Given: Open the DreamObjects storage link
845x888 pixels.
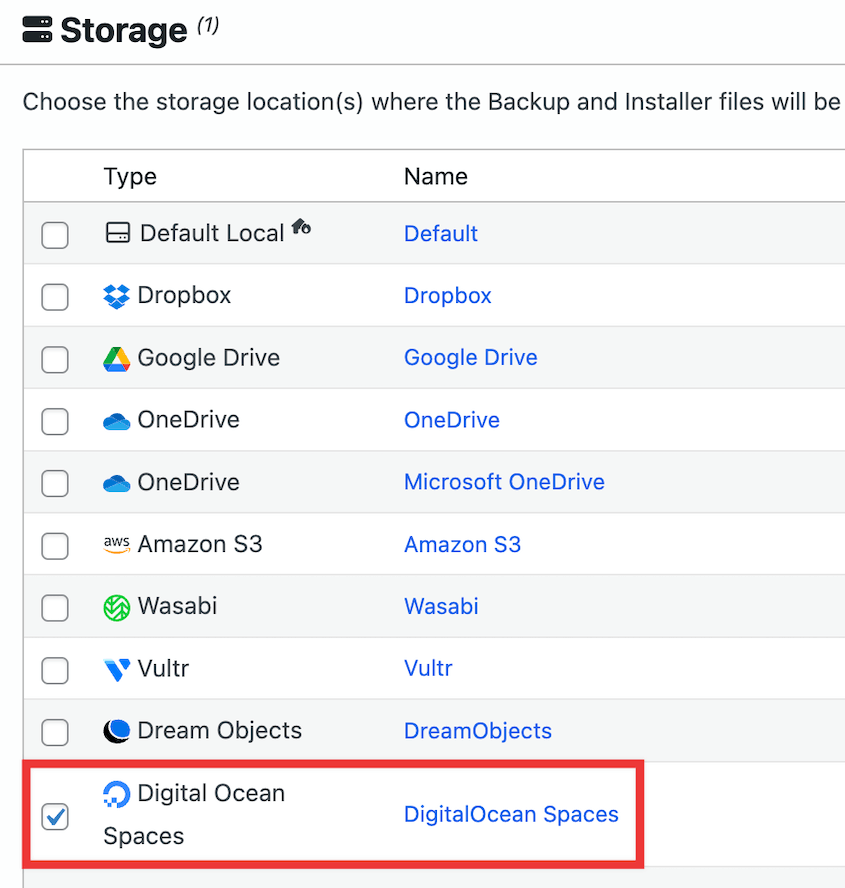Looking at the screenshot, I should click(477, 731).
